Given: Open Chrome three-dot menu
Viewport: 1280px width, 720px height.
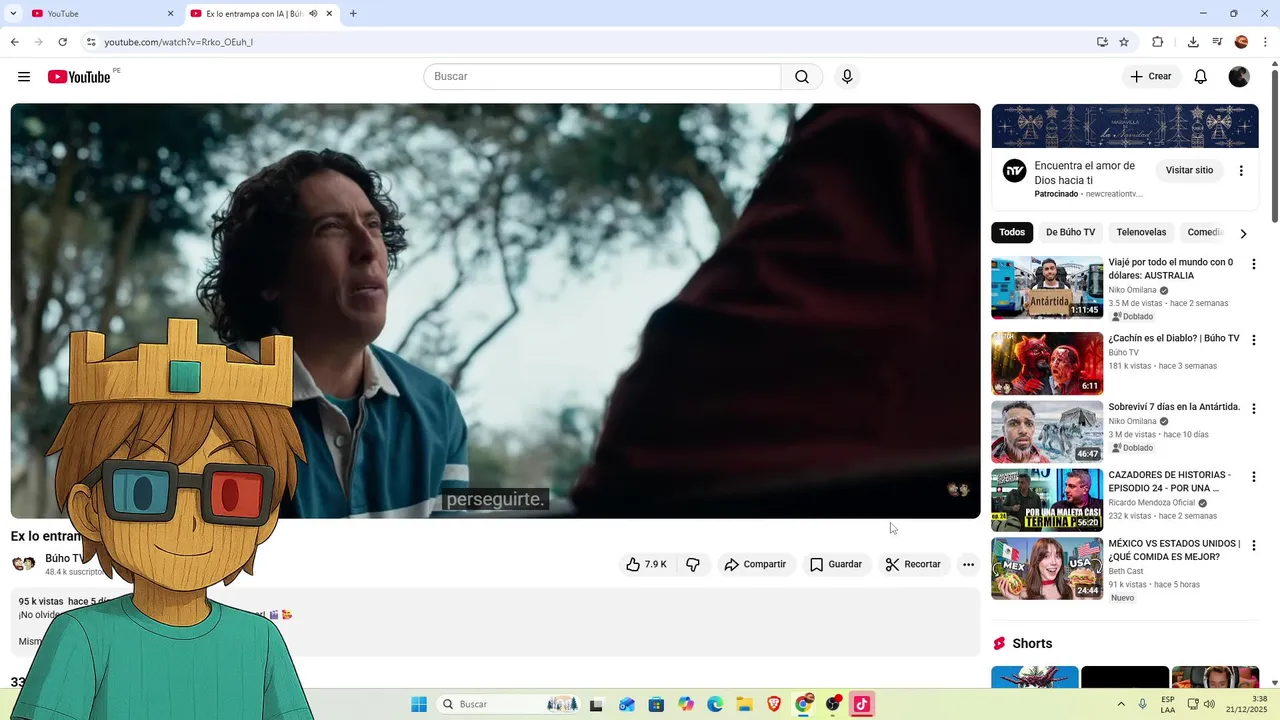Looking at the screenshot, I should 1264,42.
